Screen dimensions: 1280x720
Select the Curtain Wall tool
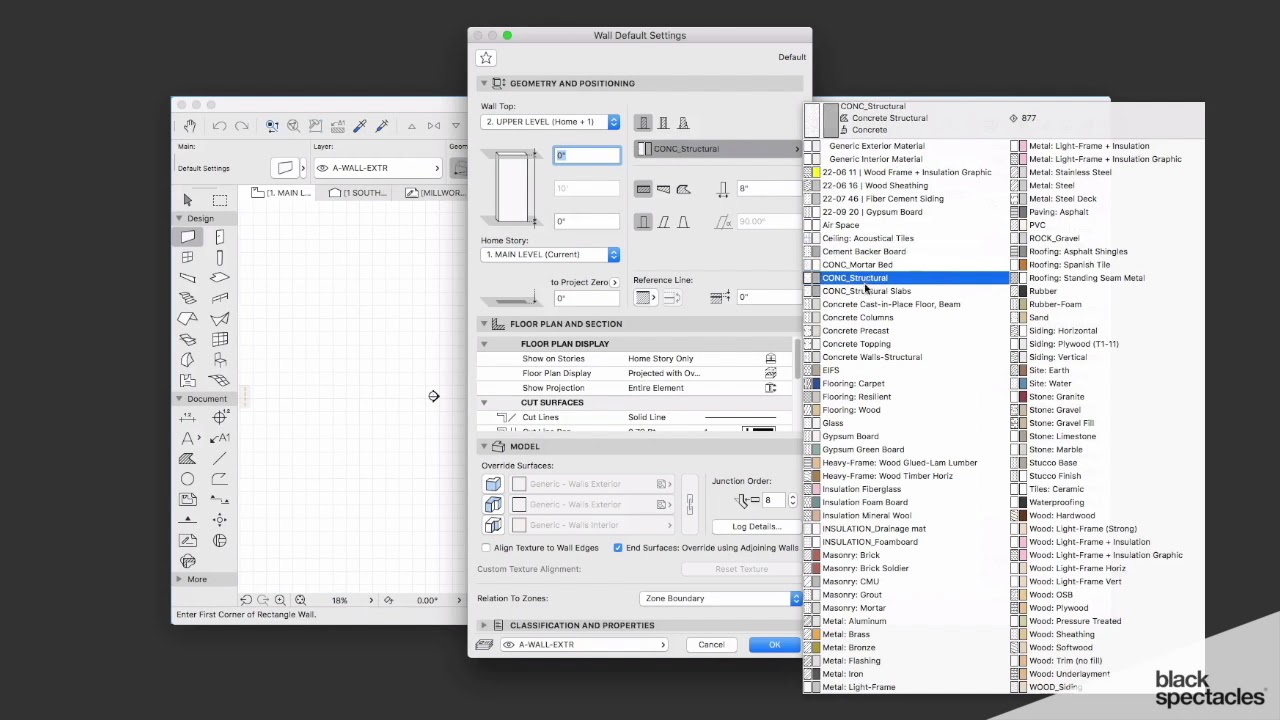click(220, 339)
